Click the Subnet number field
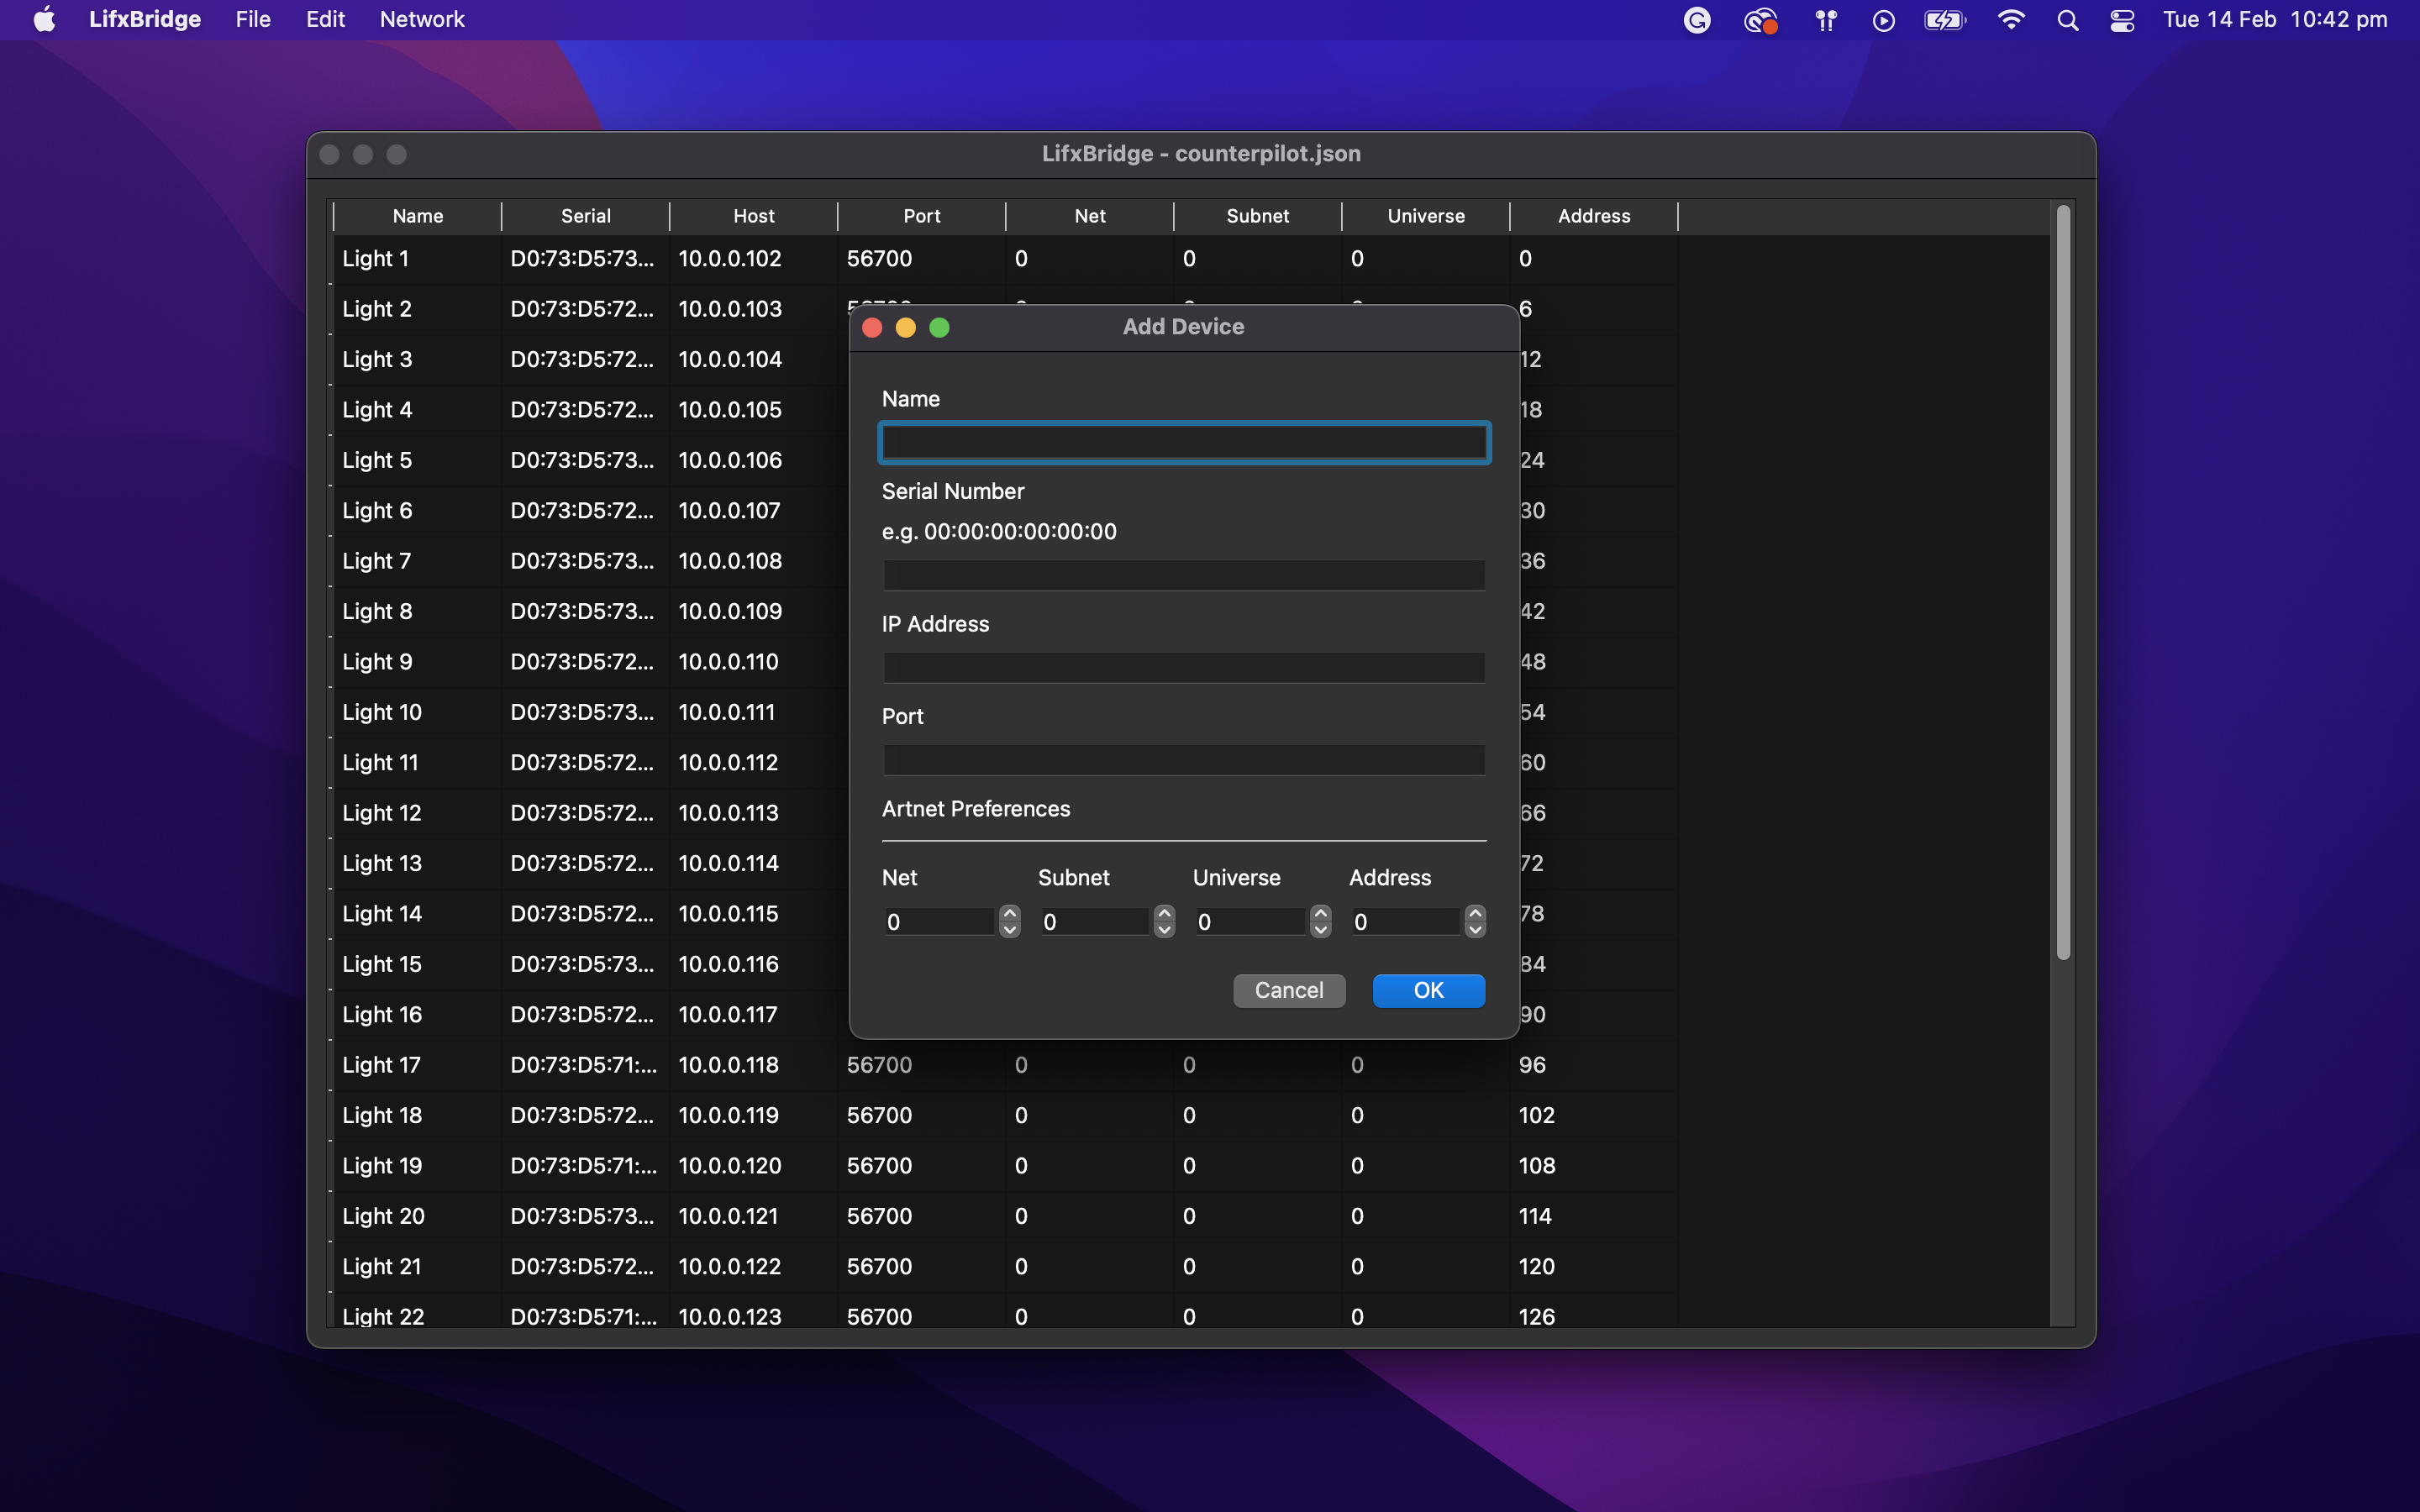2420x1512 pixels. pos(1095,921)
